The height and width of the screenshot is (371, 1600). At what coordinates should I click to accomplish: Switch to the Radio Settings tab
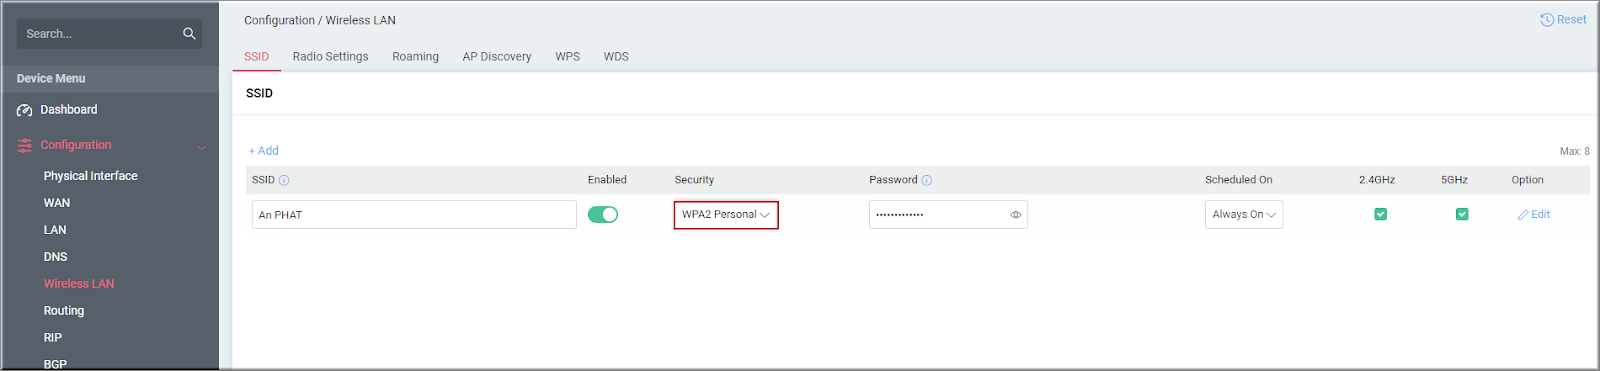(330, 57)
